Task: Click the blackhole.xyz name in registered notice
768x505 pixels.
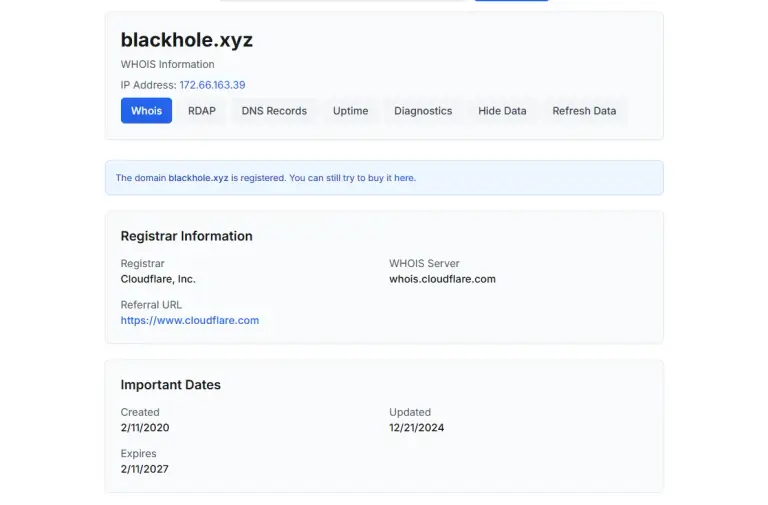Action: click(x=198, y=178)
